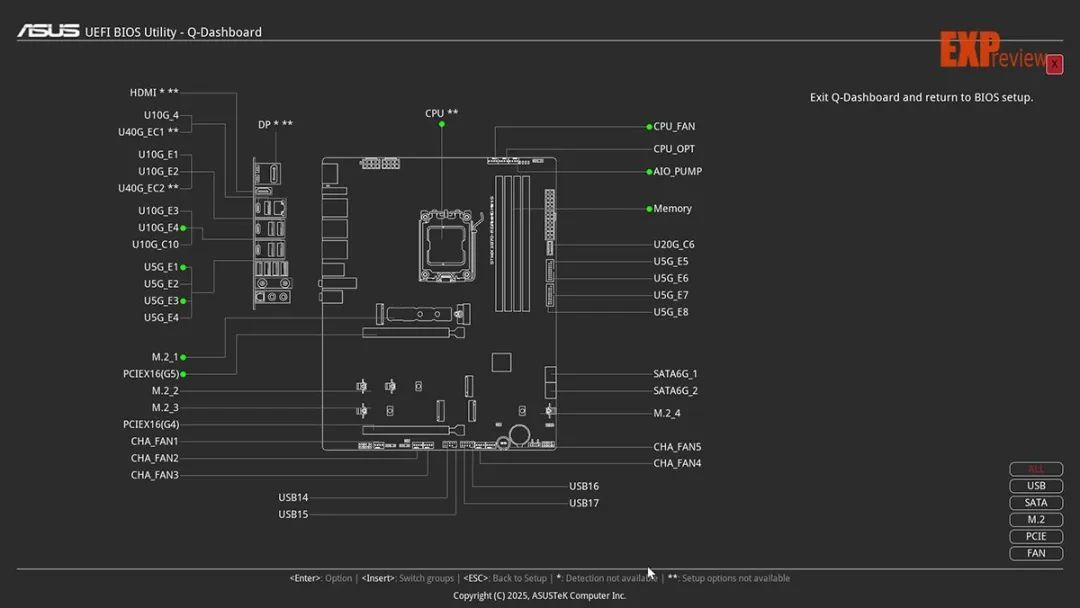Select USB16 header label

click(583, 486)
